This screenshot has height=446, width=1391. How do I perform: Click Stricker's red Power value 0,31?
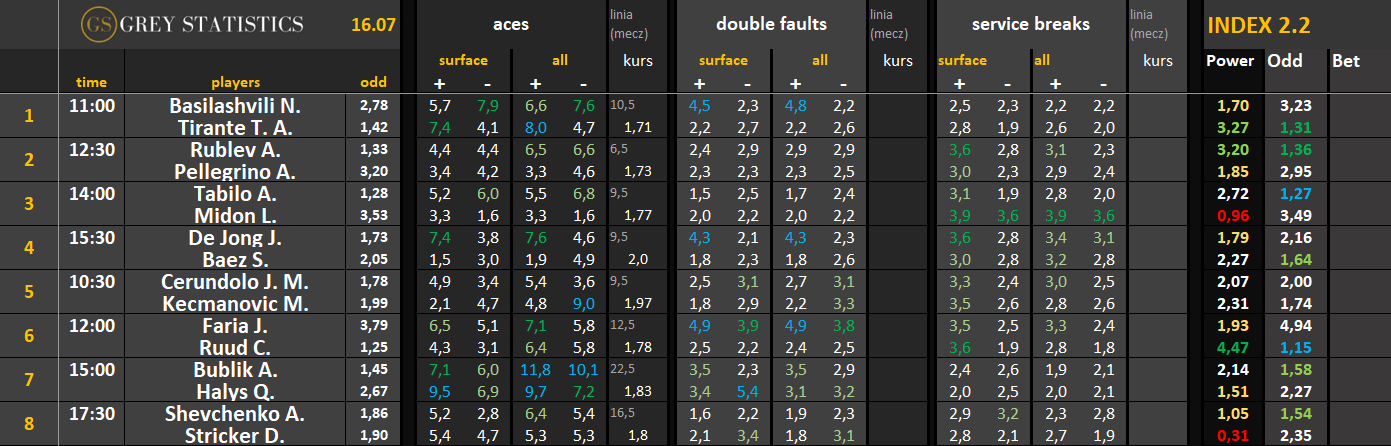click(x=1230, y=435)
